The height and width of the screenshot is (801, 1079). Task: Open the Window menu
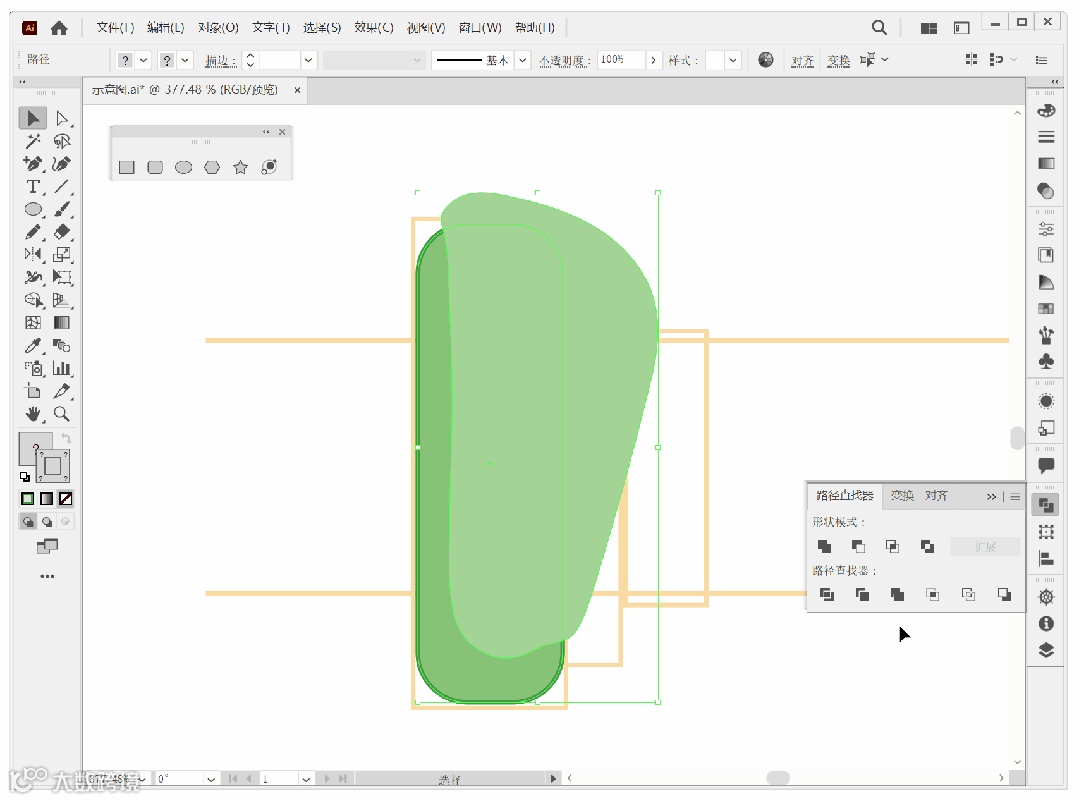tap(480, 28)
